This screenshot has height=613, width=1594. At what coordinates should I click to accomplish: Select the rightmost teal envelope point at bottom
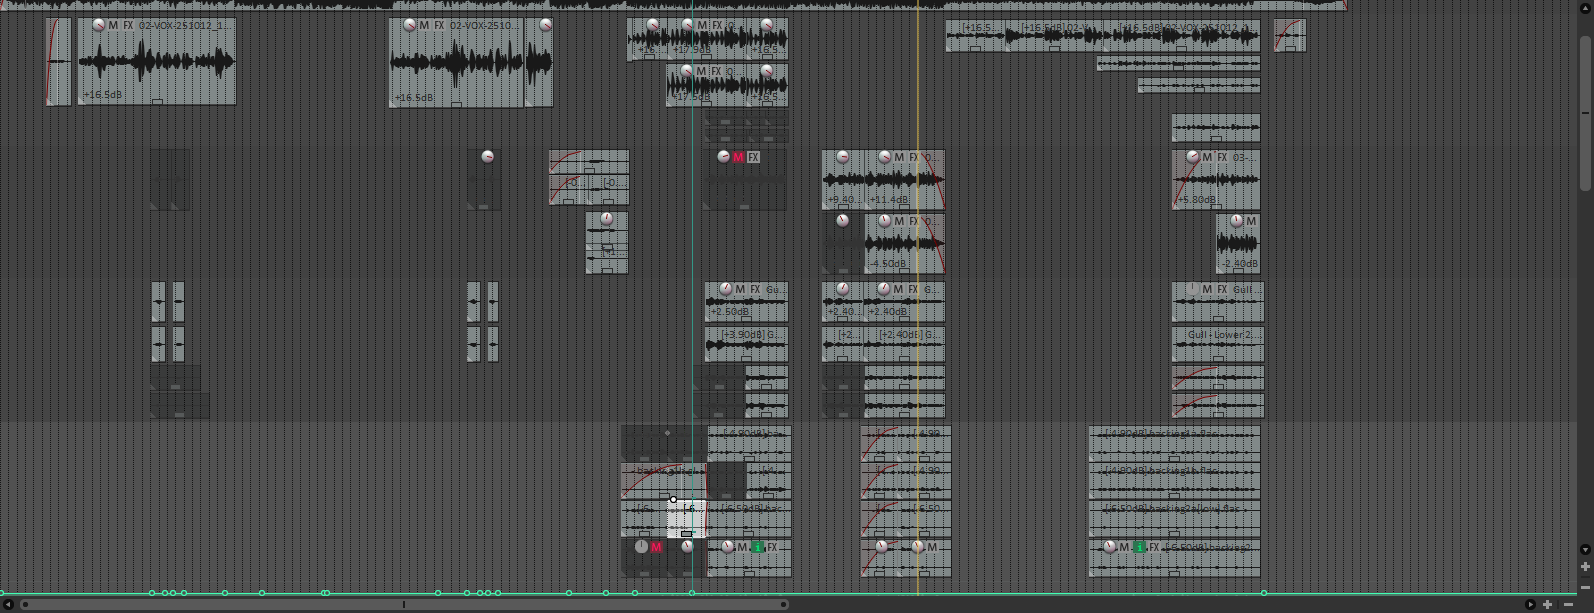tap(1264, 593)
